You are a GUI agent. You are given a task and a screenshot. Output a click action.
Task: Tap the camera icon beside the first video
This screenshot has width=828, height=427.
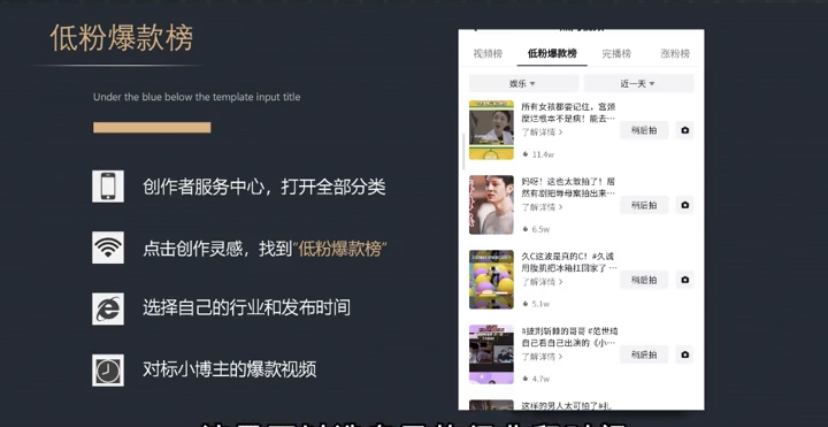[684, 130]
